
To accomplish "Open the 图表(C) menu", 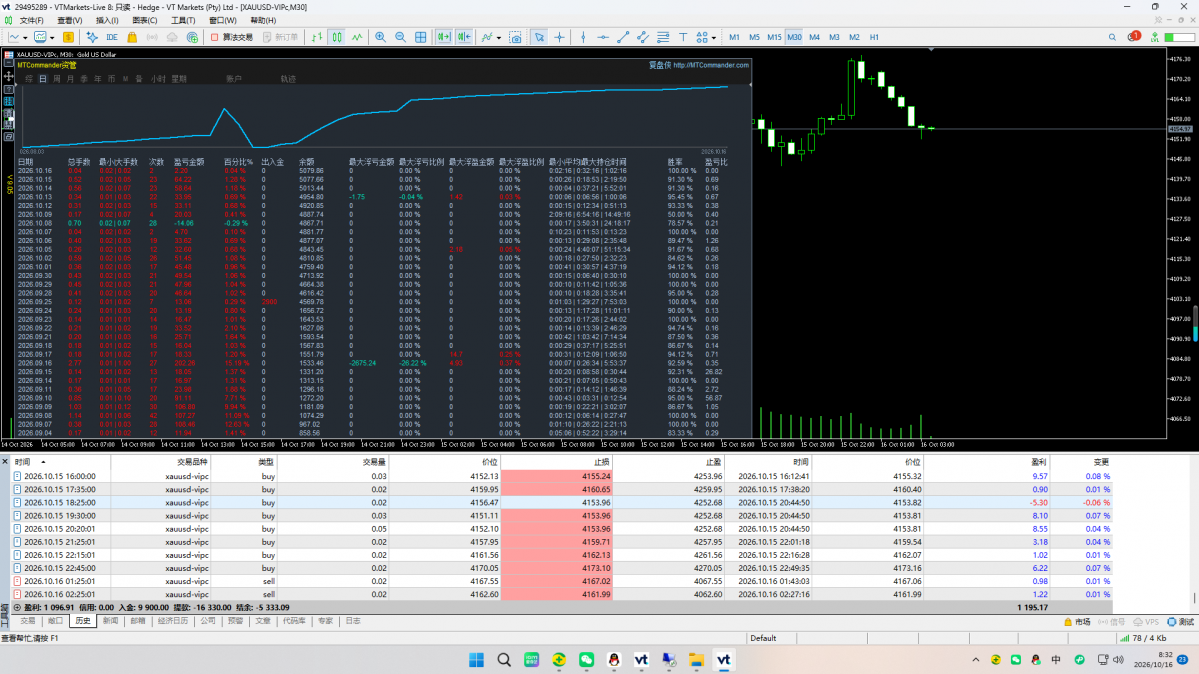I will coord(145,21).
